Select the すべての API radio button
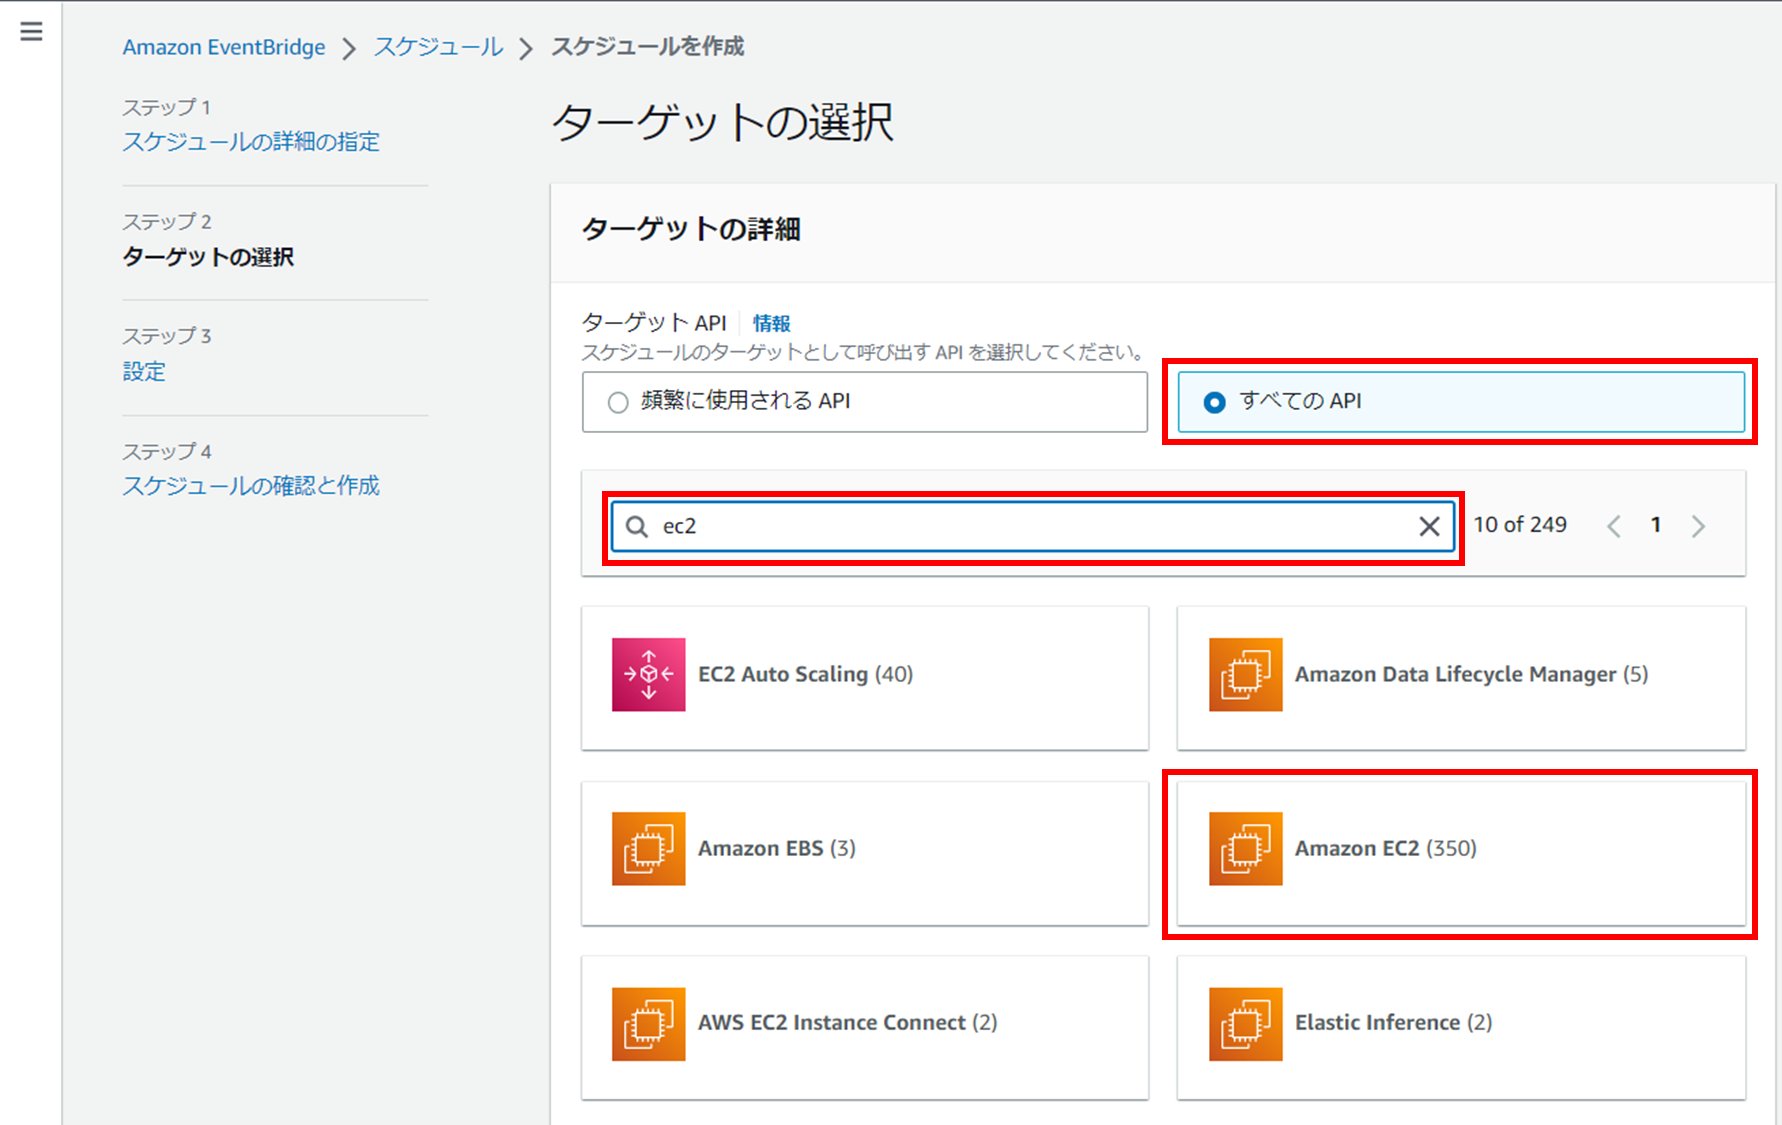 [x=1213, y=402]
